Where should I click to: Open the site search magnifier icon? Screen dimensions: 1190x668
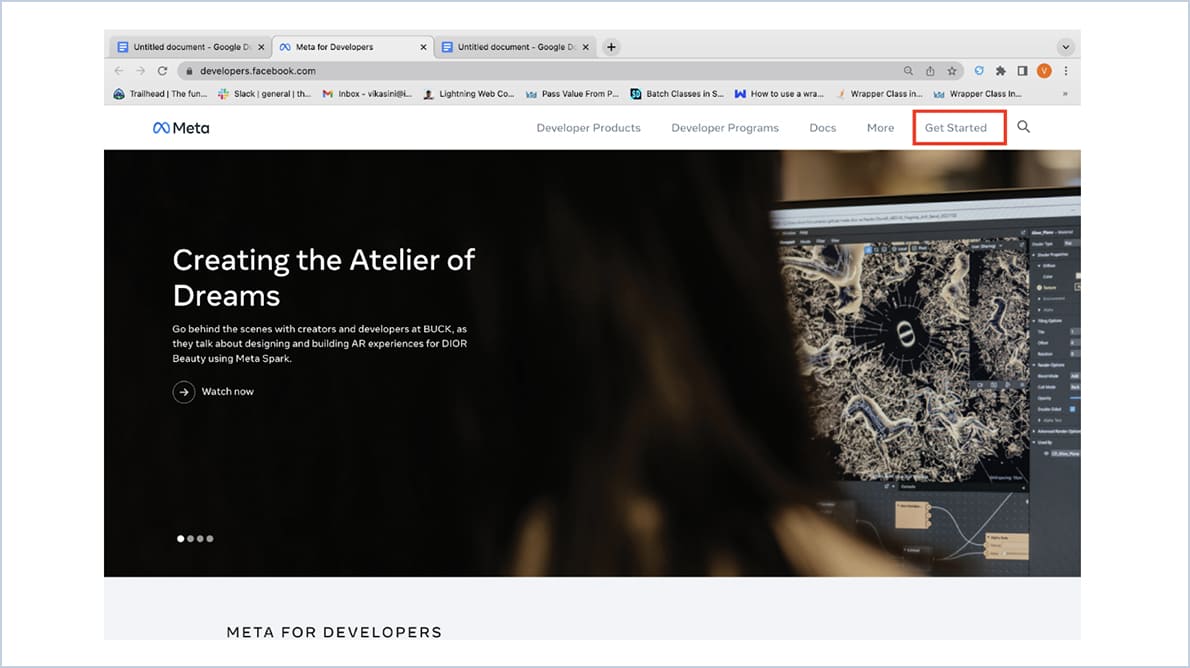pos(1023,127)
